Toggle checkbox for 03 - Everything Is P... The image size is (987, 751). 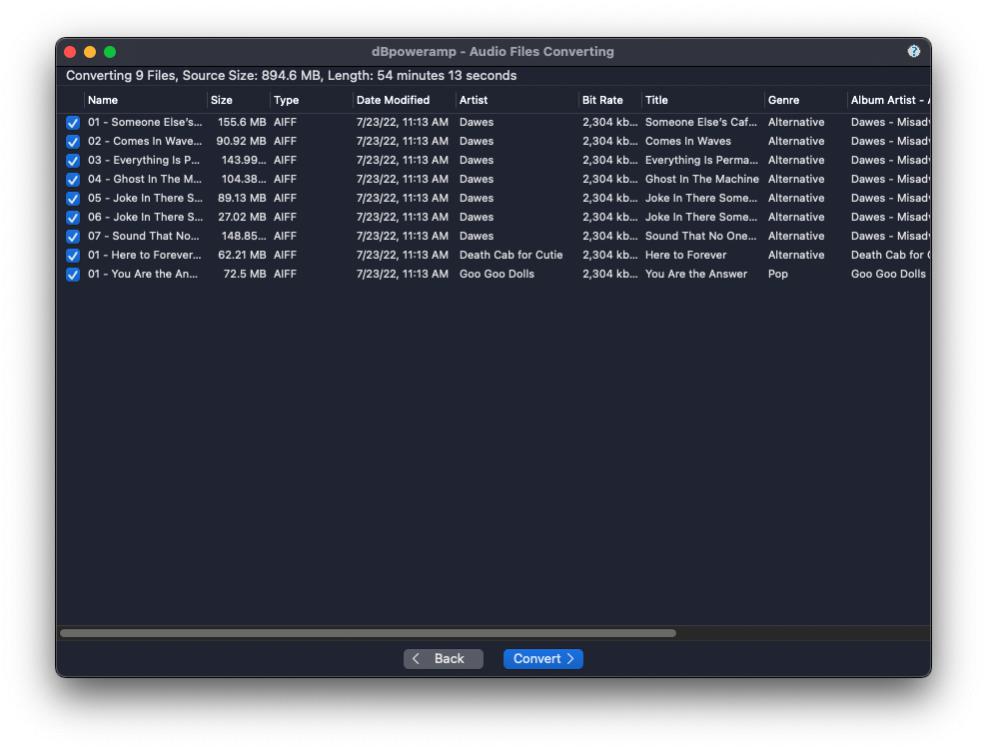point(73,161)
